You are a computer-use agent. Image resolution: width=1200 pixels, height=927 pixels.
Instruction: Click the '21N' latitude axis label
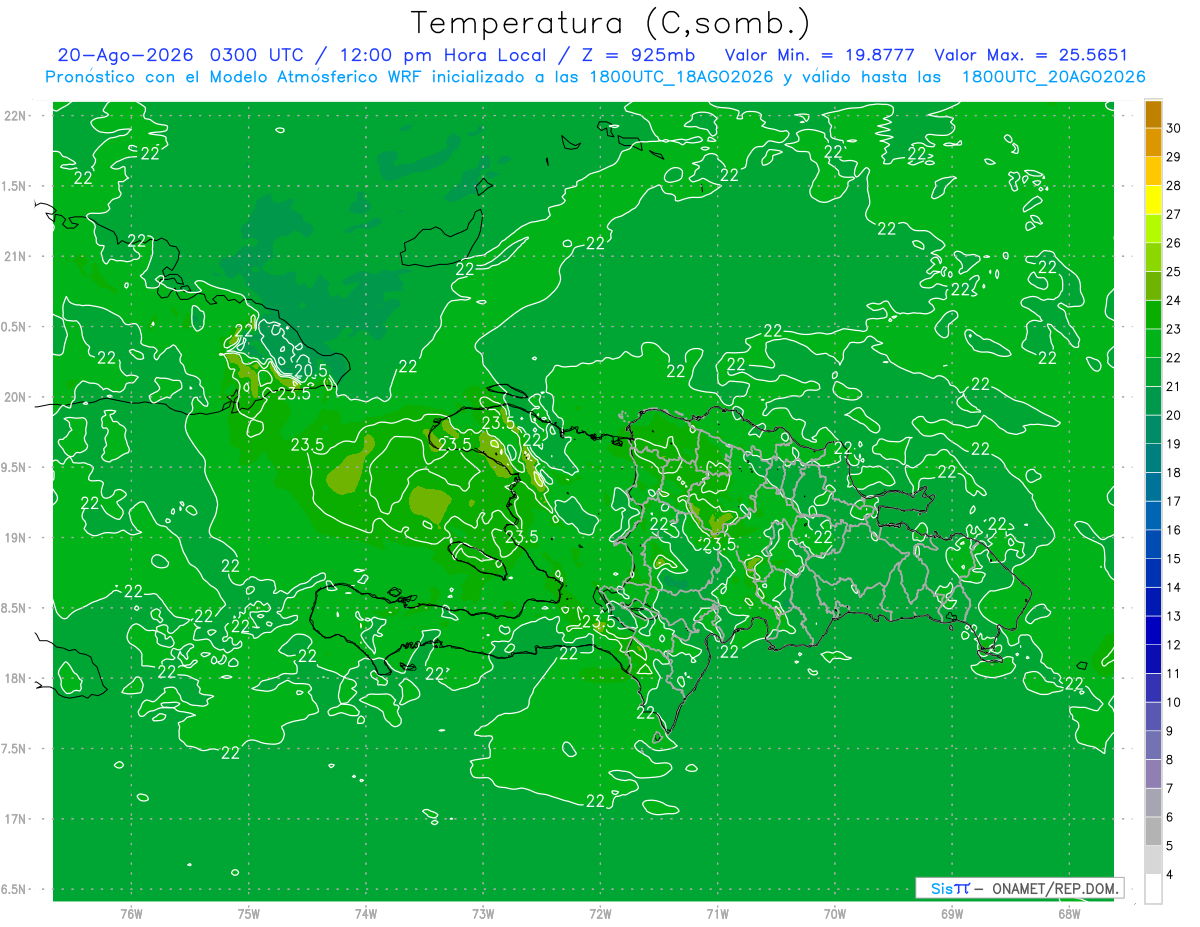coord(14,257)
